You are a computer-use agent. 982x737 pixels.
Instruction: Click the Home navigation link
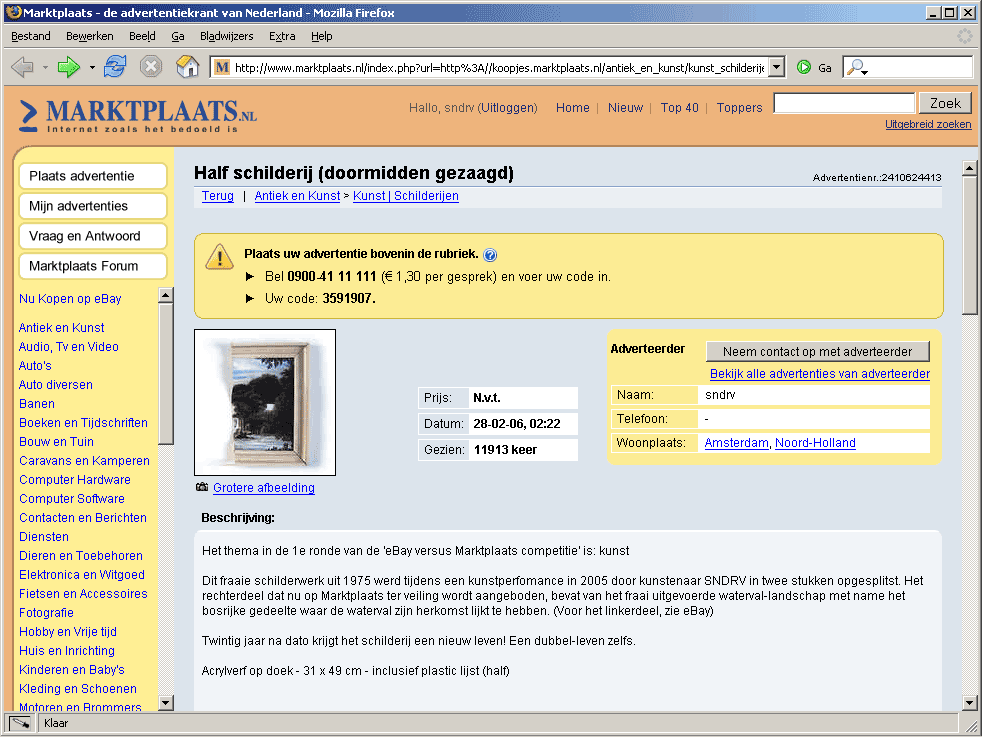[572, 108]
